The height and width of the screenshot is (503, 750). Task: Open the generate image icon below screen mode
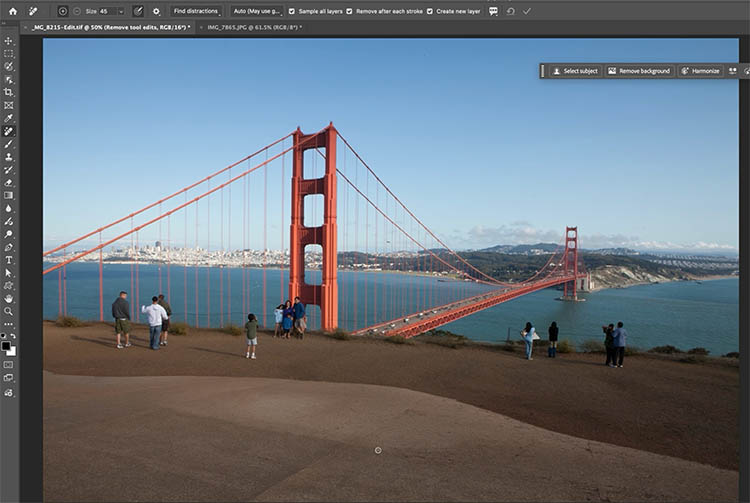coord(9,393)
